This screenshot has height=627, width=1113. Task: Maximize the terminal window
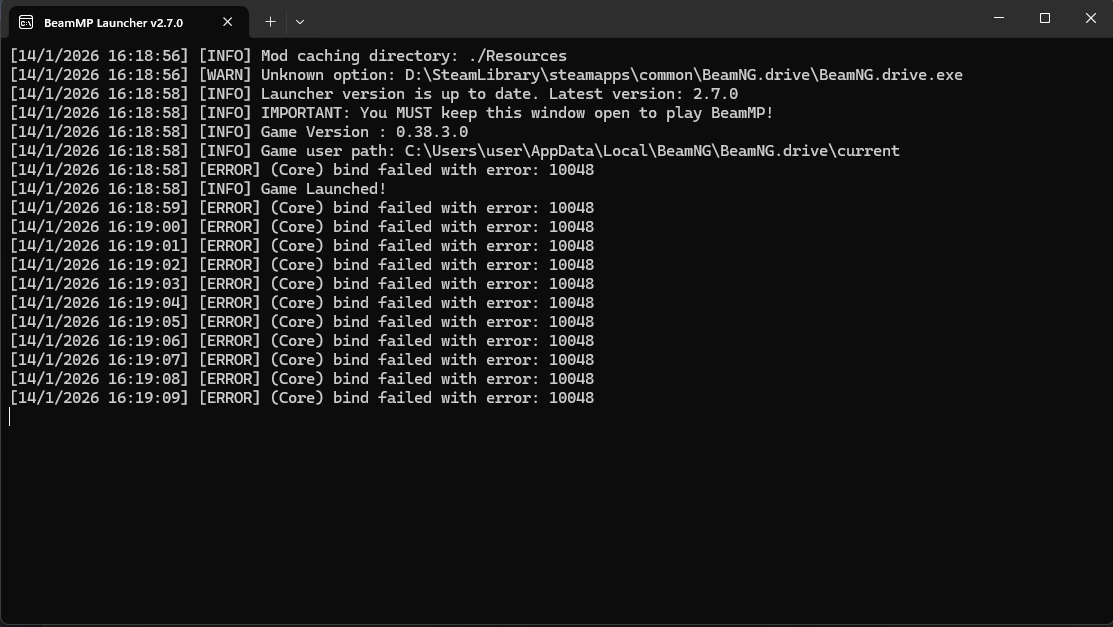[1045, 18]
